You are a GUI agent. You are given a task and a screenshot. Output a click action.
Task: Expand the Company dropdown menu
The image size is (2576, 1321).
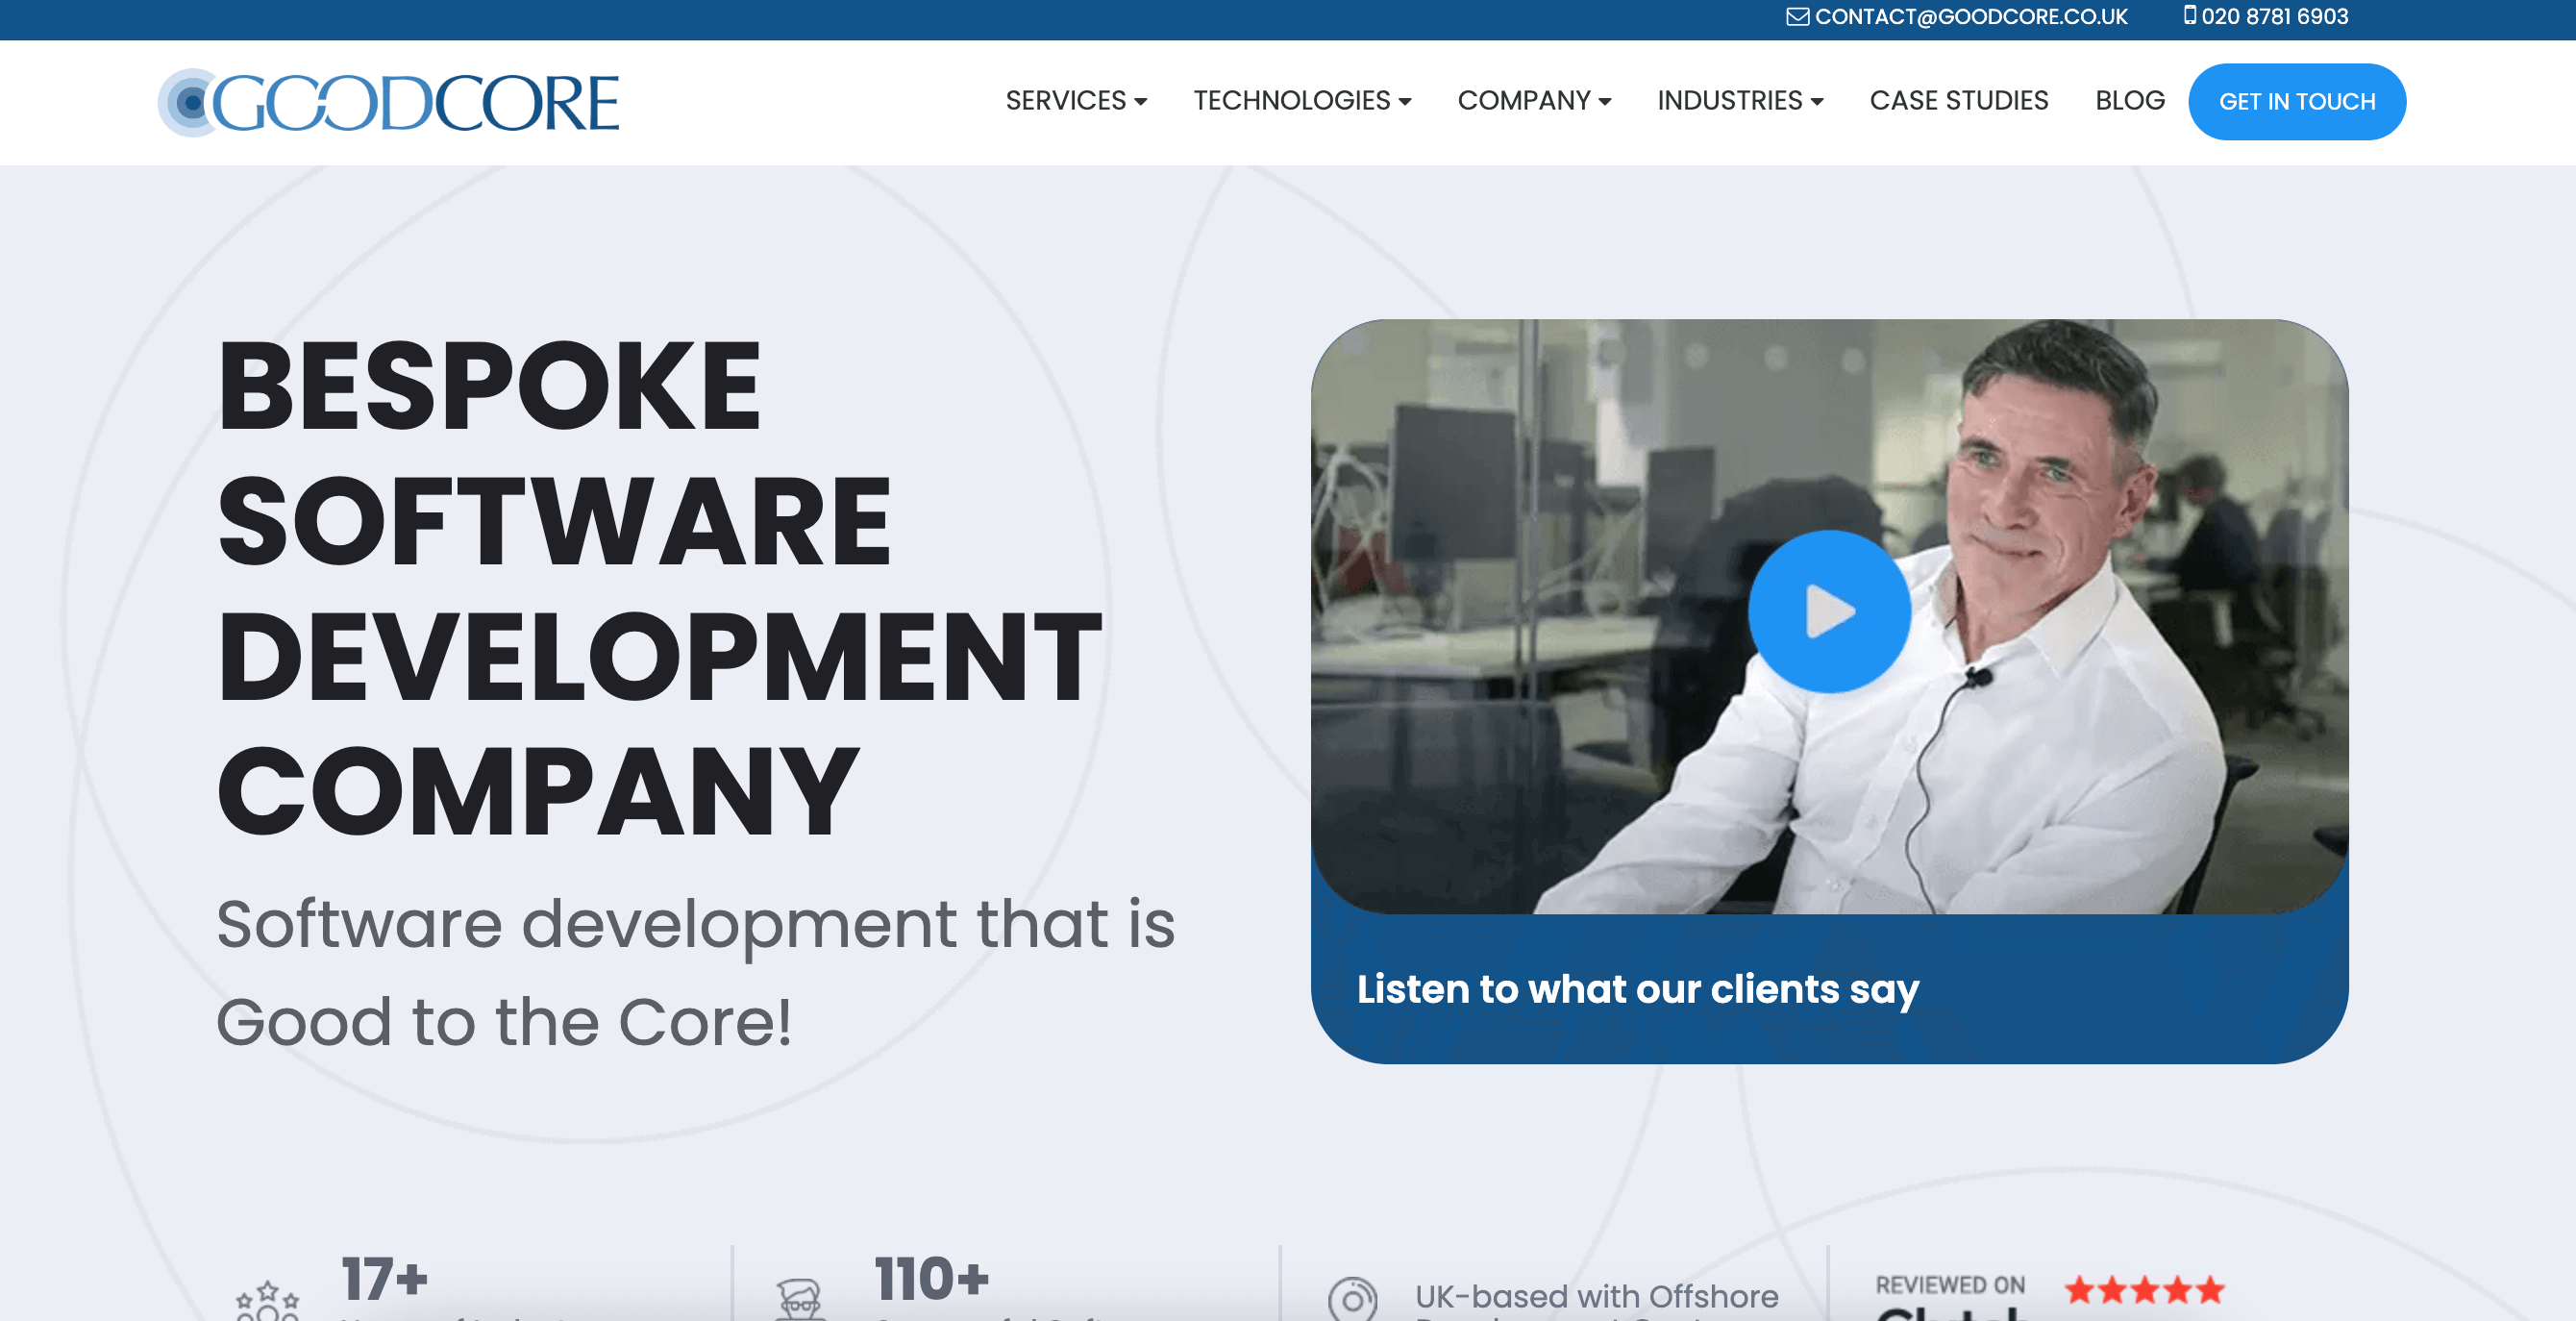pos(1534,101)
